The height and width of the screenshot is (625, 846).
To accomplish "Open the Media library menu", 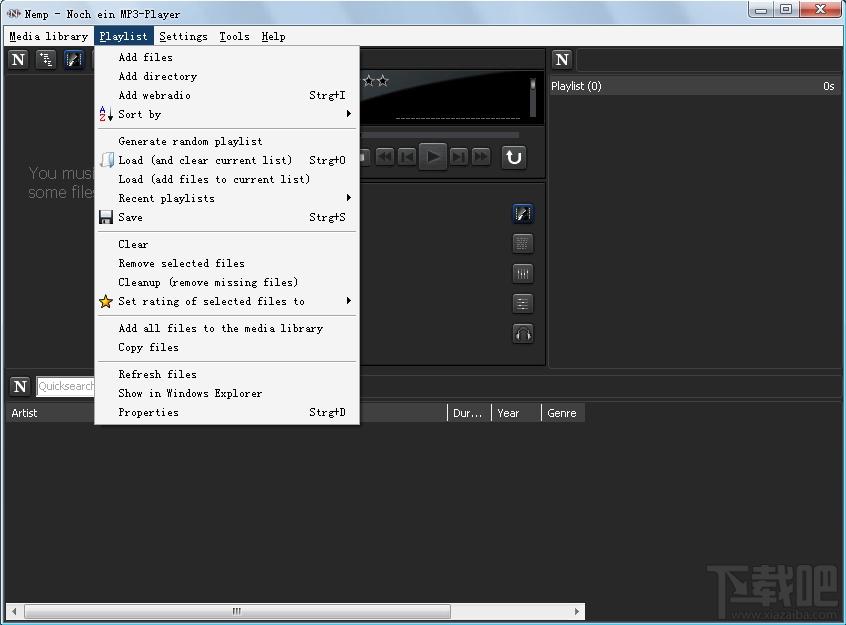I will [49, 36].
